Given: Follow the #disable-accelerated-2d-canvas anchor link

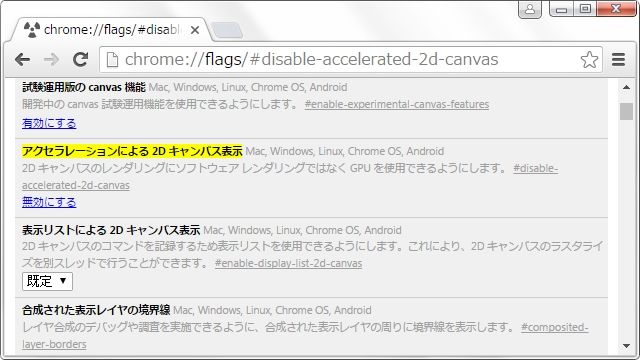Looking at the screenshot, I should coord(290,177).
